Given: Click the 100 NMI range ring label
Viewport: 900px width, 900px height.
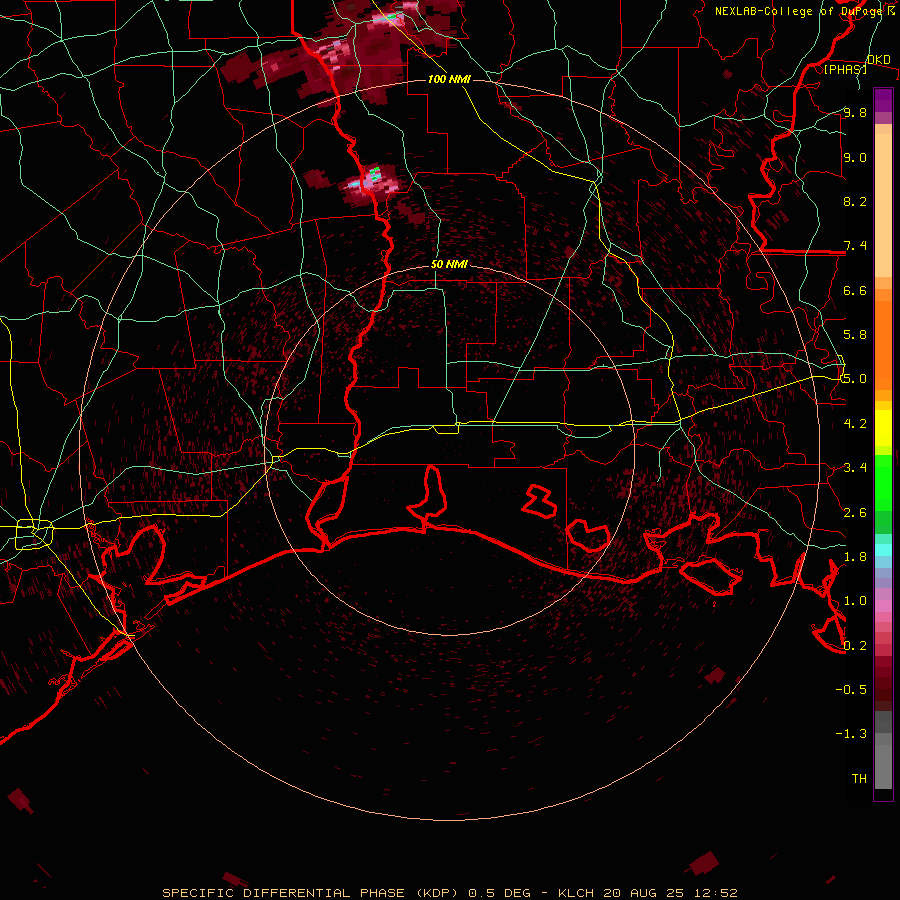Looking at the screenshot, I should (449, 79).
